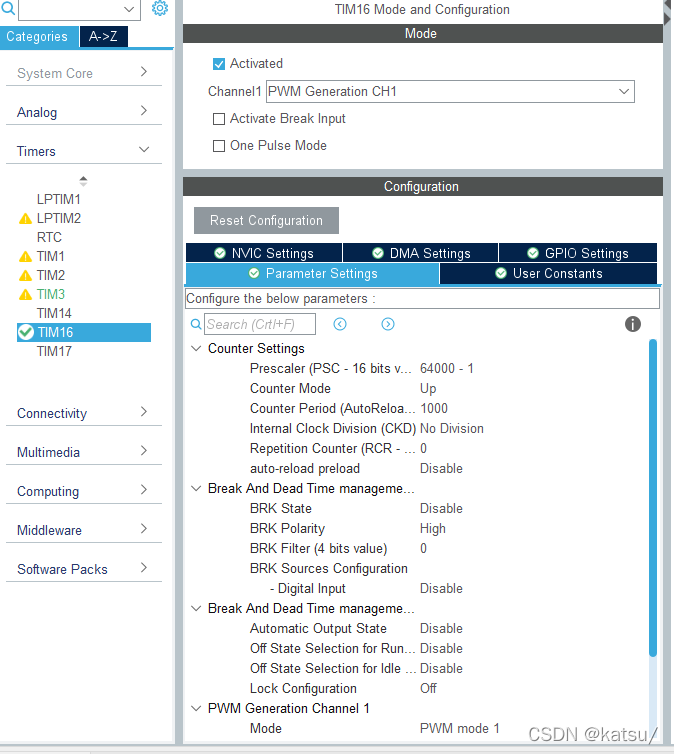This screenshot has width=674, height=754.
Task: Open the User Constants tab
Action: click(x=549, y=274)
